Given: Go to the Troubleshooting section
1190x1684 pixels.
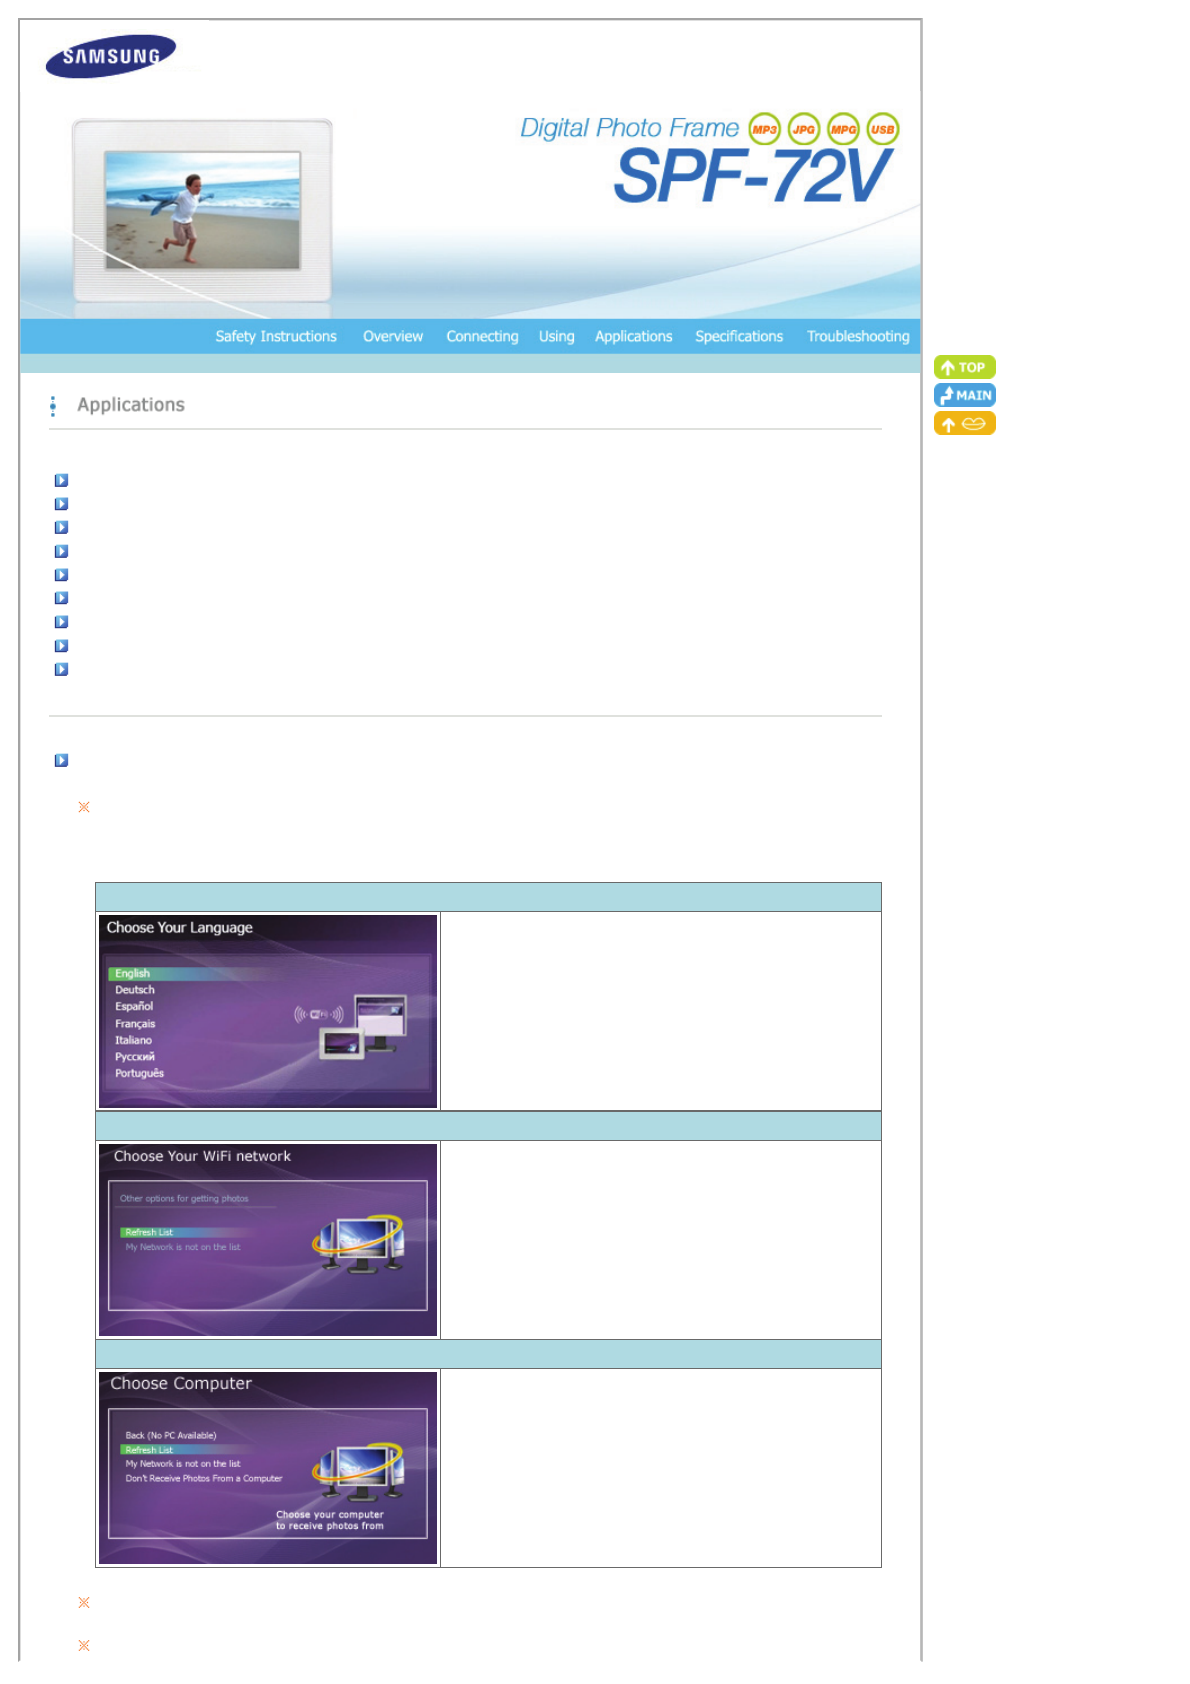Looking at the screenshot, I should pyautogui.click(x=858, y=336).
